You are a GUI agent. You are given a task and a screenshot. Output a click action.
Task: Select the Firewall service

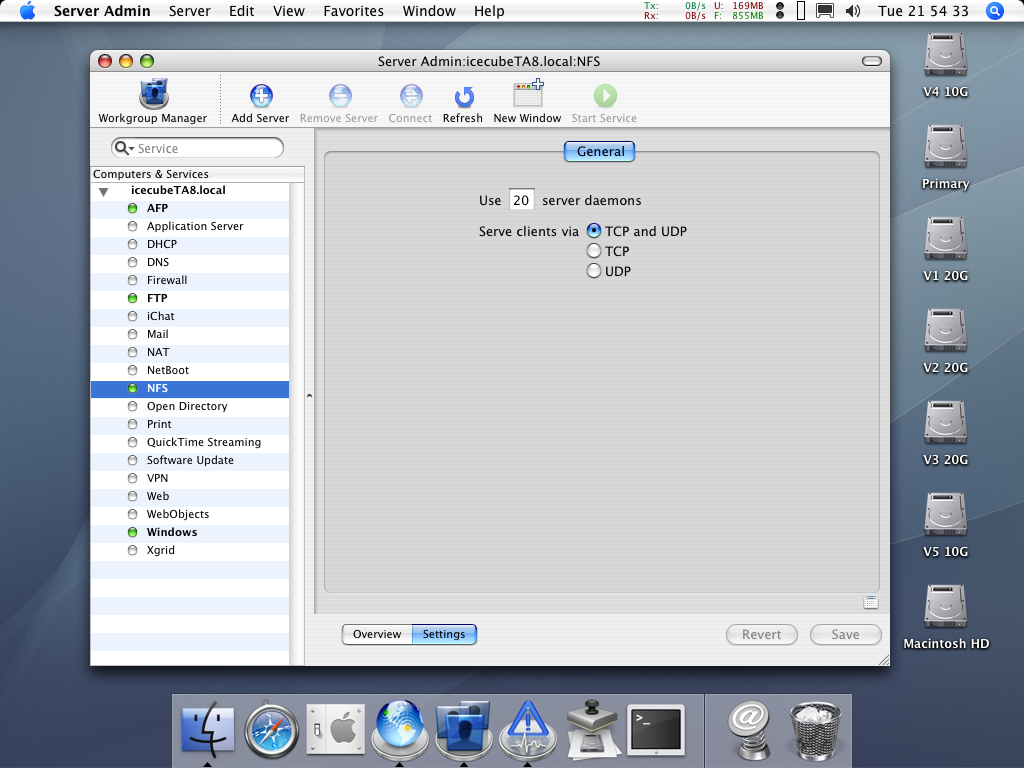189,280
